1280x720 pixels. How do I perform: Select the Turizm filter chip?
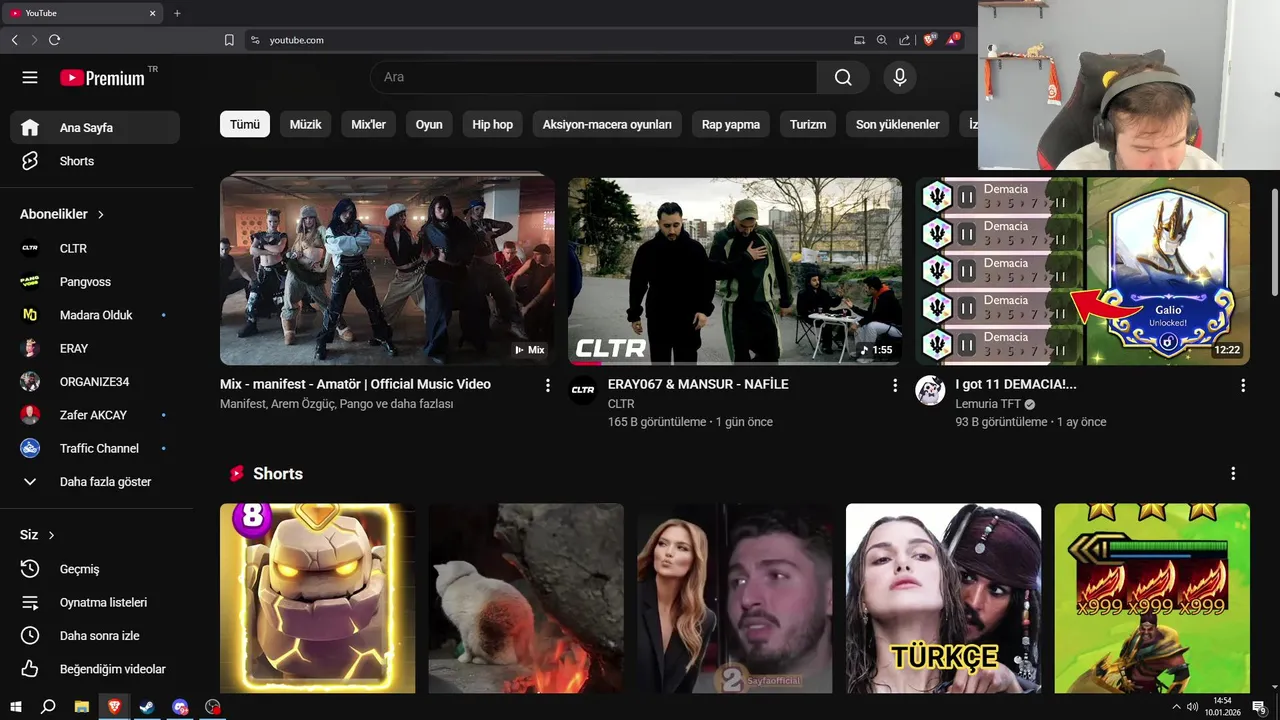pyautogui.click(x=808, y=124)
